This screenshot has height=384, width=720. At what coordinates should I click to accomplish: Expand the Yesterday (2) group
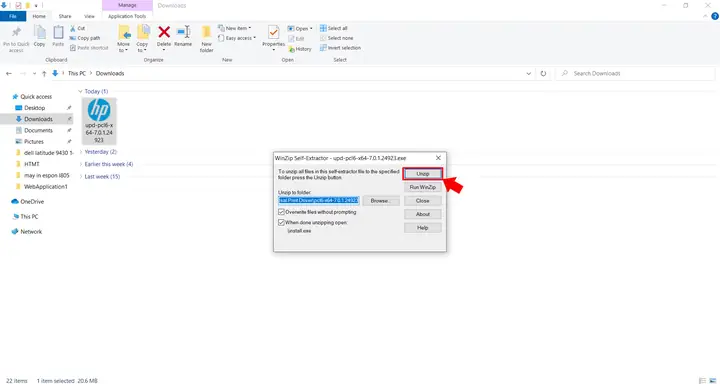(x=99, y=152)
